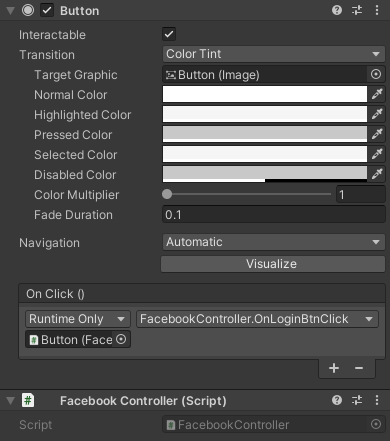Add a new On Click event entry
This screenshot has height=441, width=390.
click(x=334, y=368)
